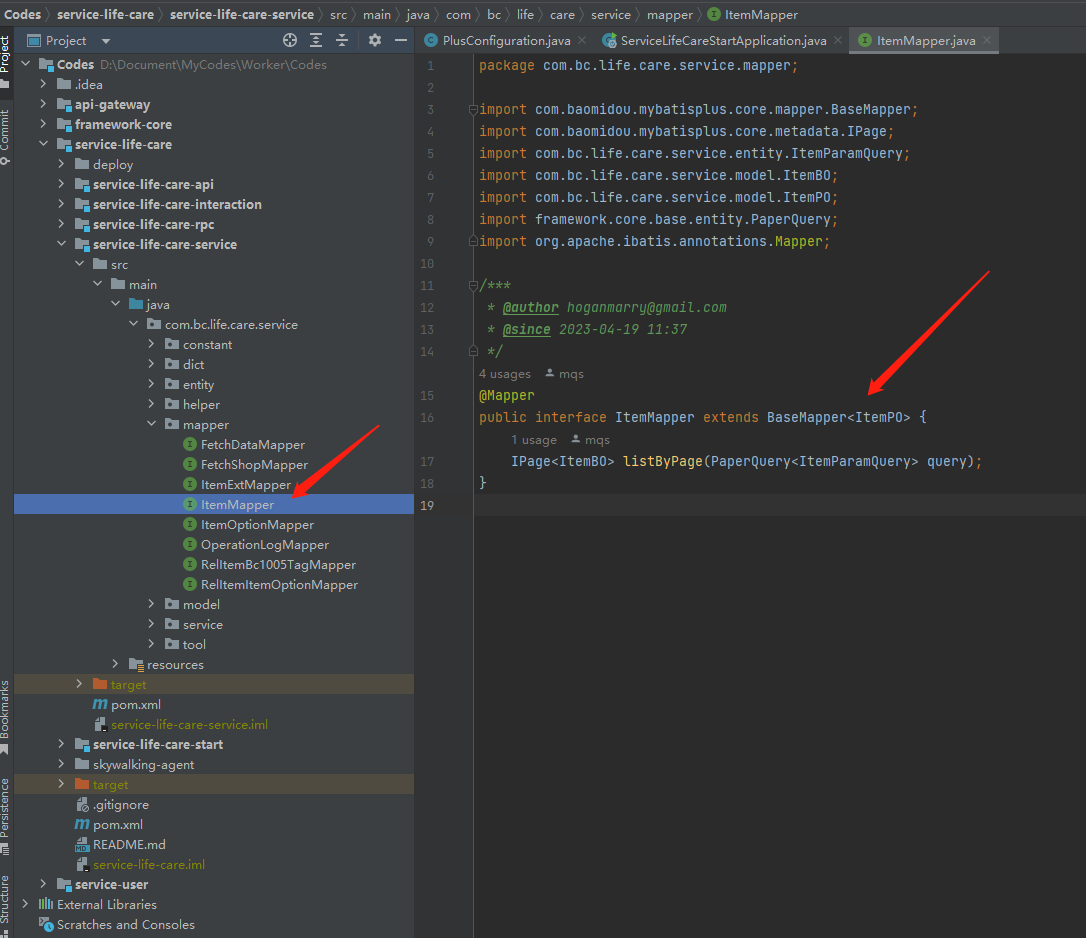Viewport: 1086px width, 938px height.
Task: Fold the import block at line 3
Action: point(473,109)
